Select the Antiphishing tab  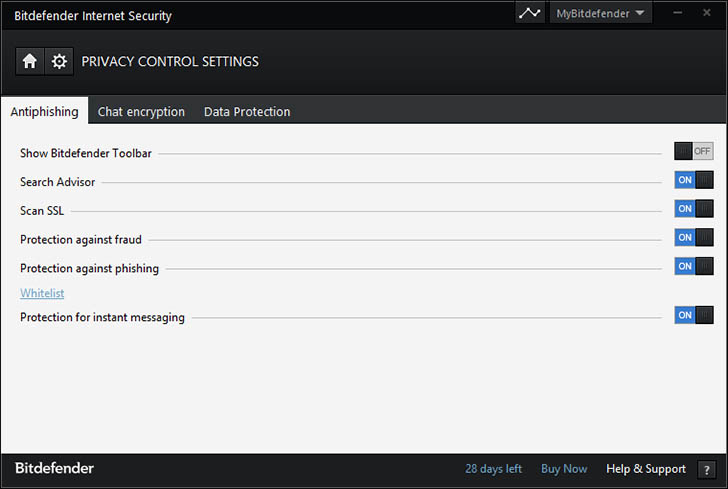point(45,111)
